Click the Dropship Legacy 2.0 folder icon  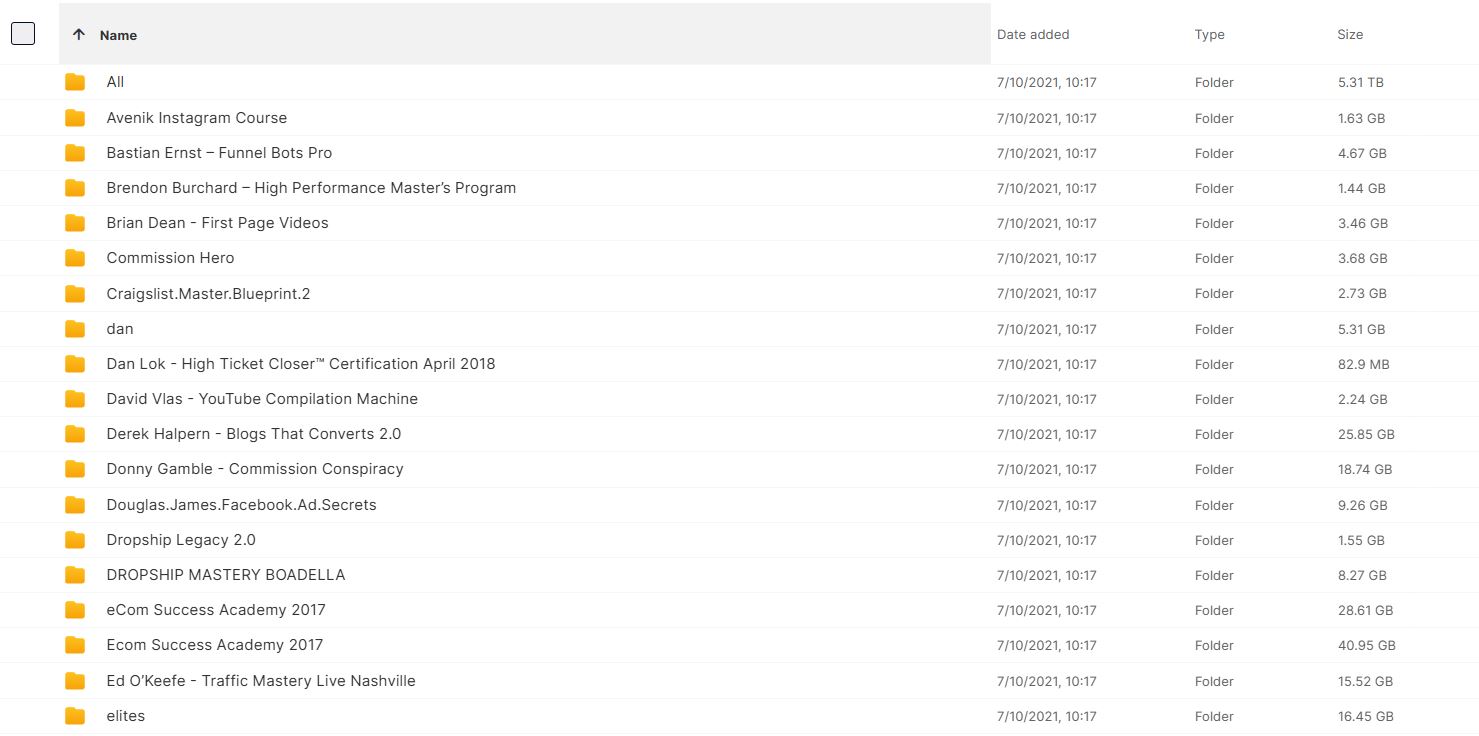pyautogui.click(x=75, y=540)
